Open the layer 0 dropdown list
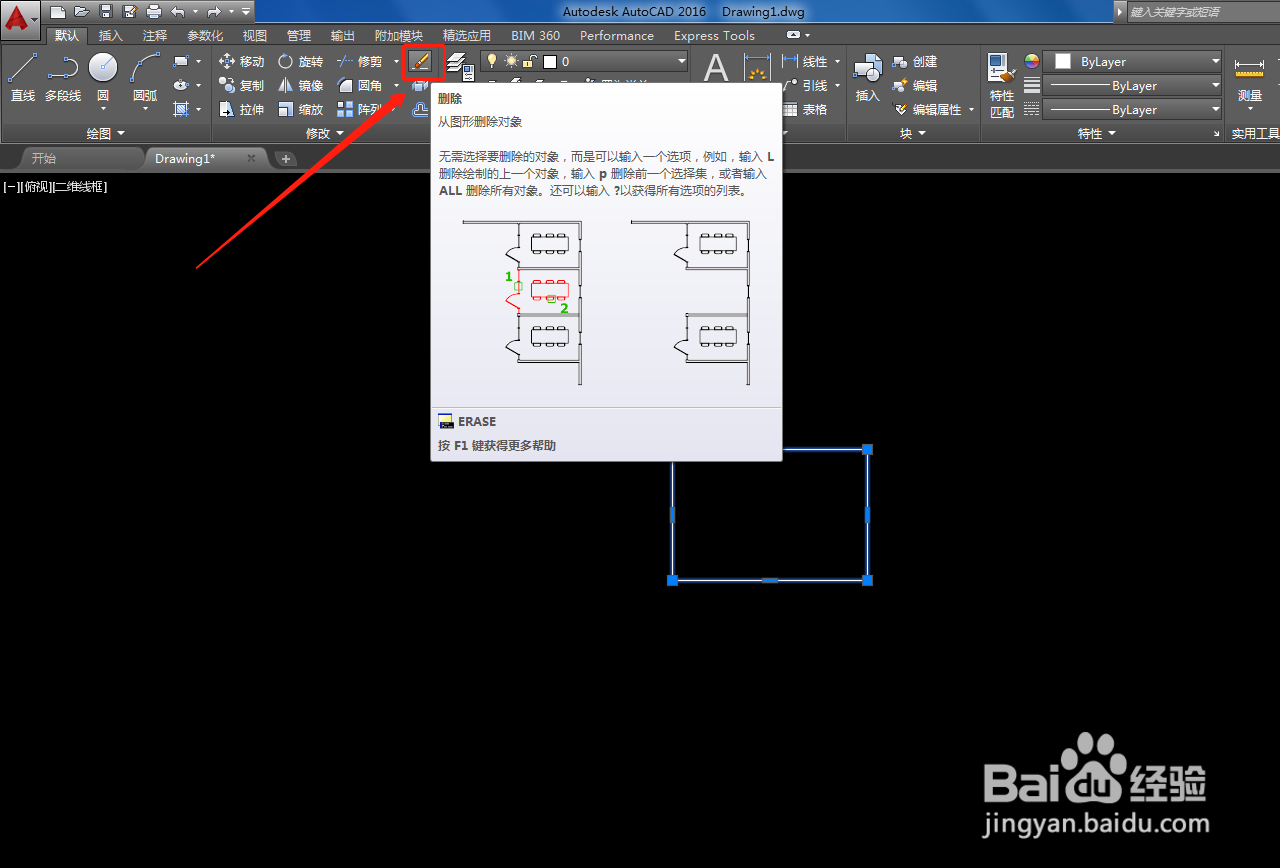The width and height of the screenshot is (1280, 868). point(681,61)
